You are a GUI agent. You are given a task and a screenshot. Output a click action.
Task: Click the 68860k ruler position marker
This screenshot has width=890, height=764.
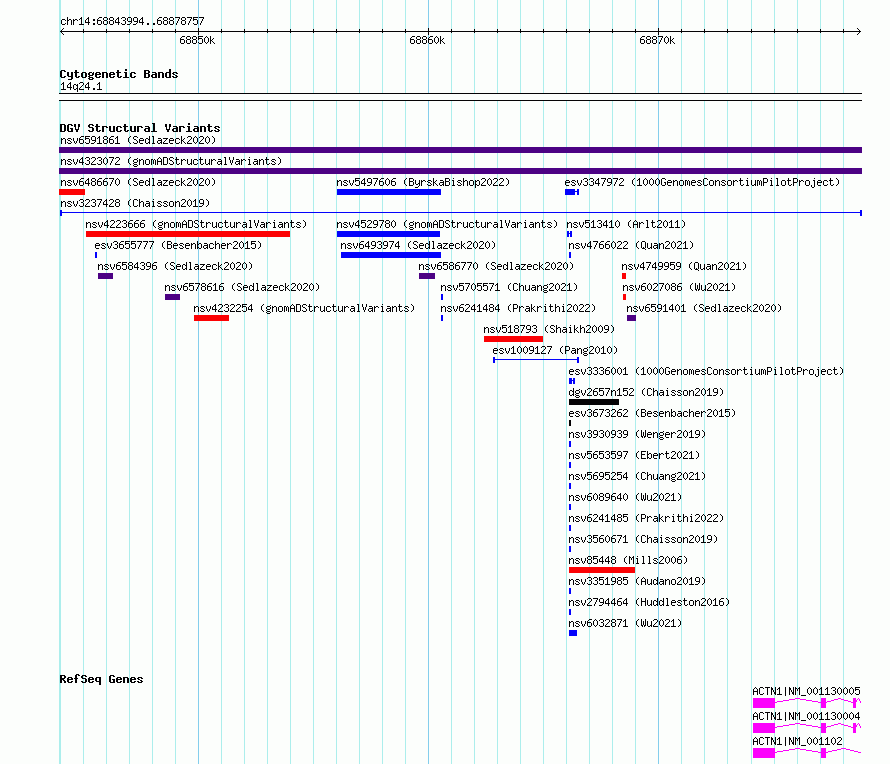pyautogui.click(x=427, y=40)
